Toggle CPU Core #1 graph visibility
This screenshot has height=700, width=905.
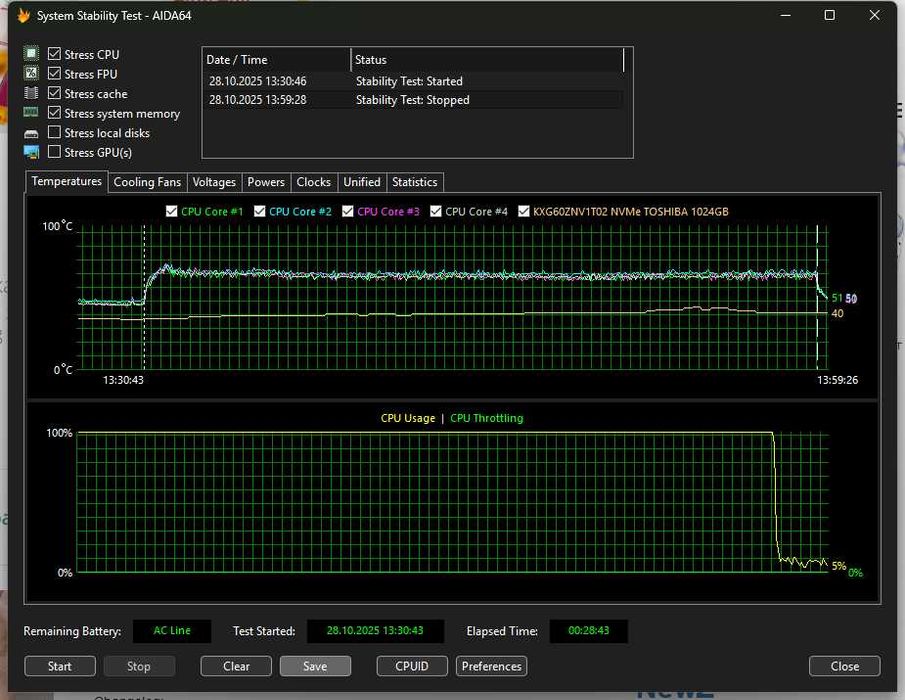[172, 211]
